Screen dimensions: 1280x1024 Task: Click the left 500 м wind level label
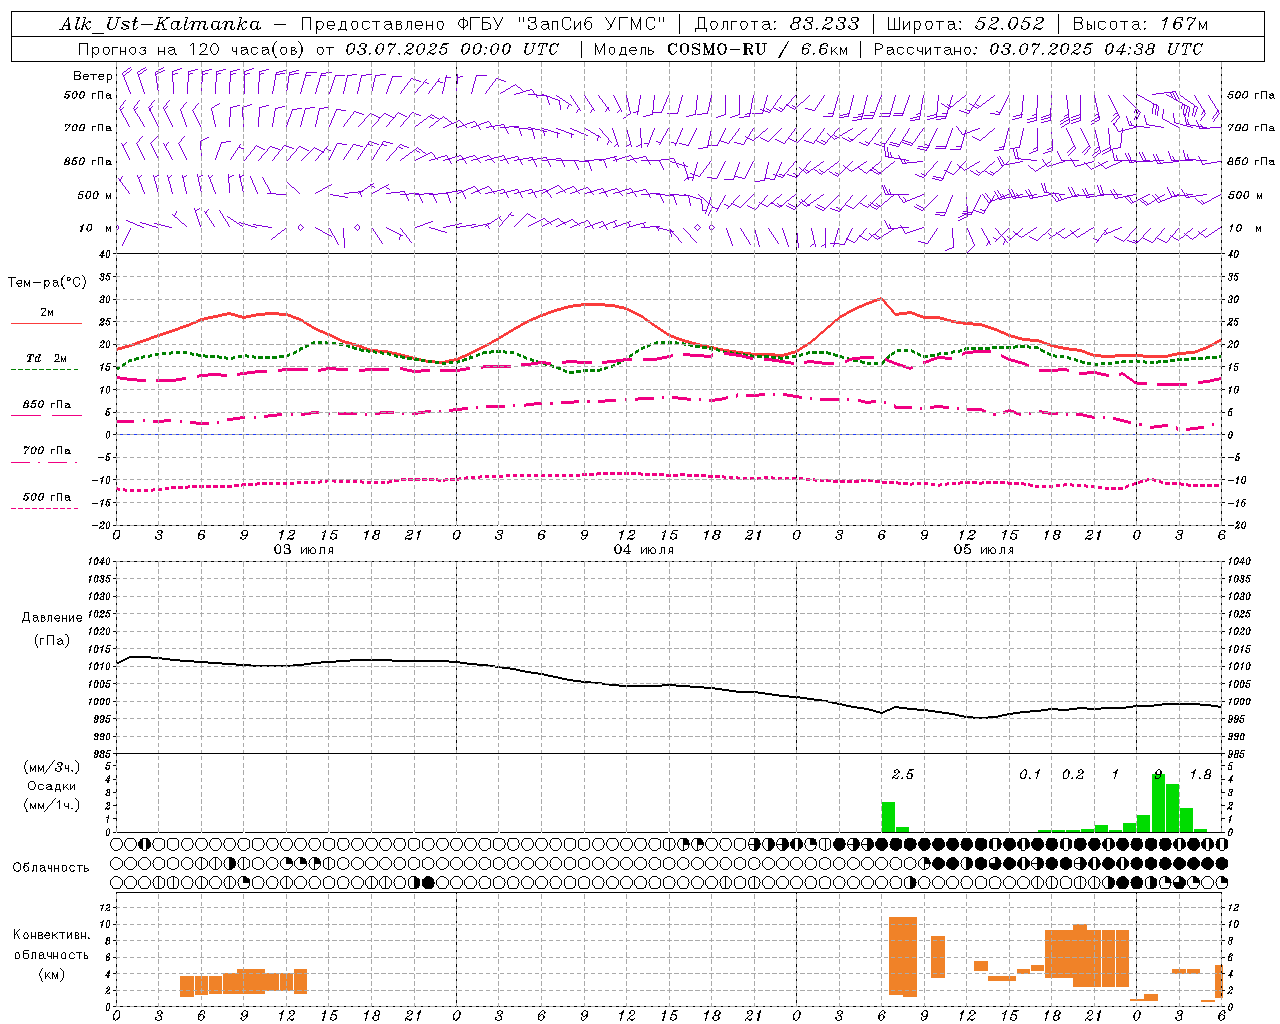tap(95, 196)
